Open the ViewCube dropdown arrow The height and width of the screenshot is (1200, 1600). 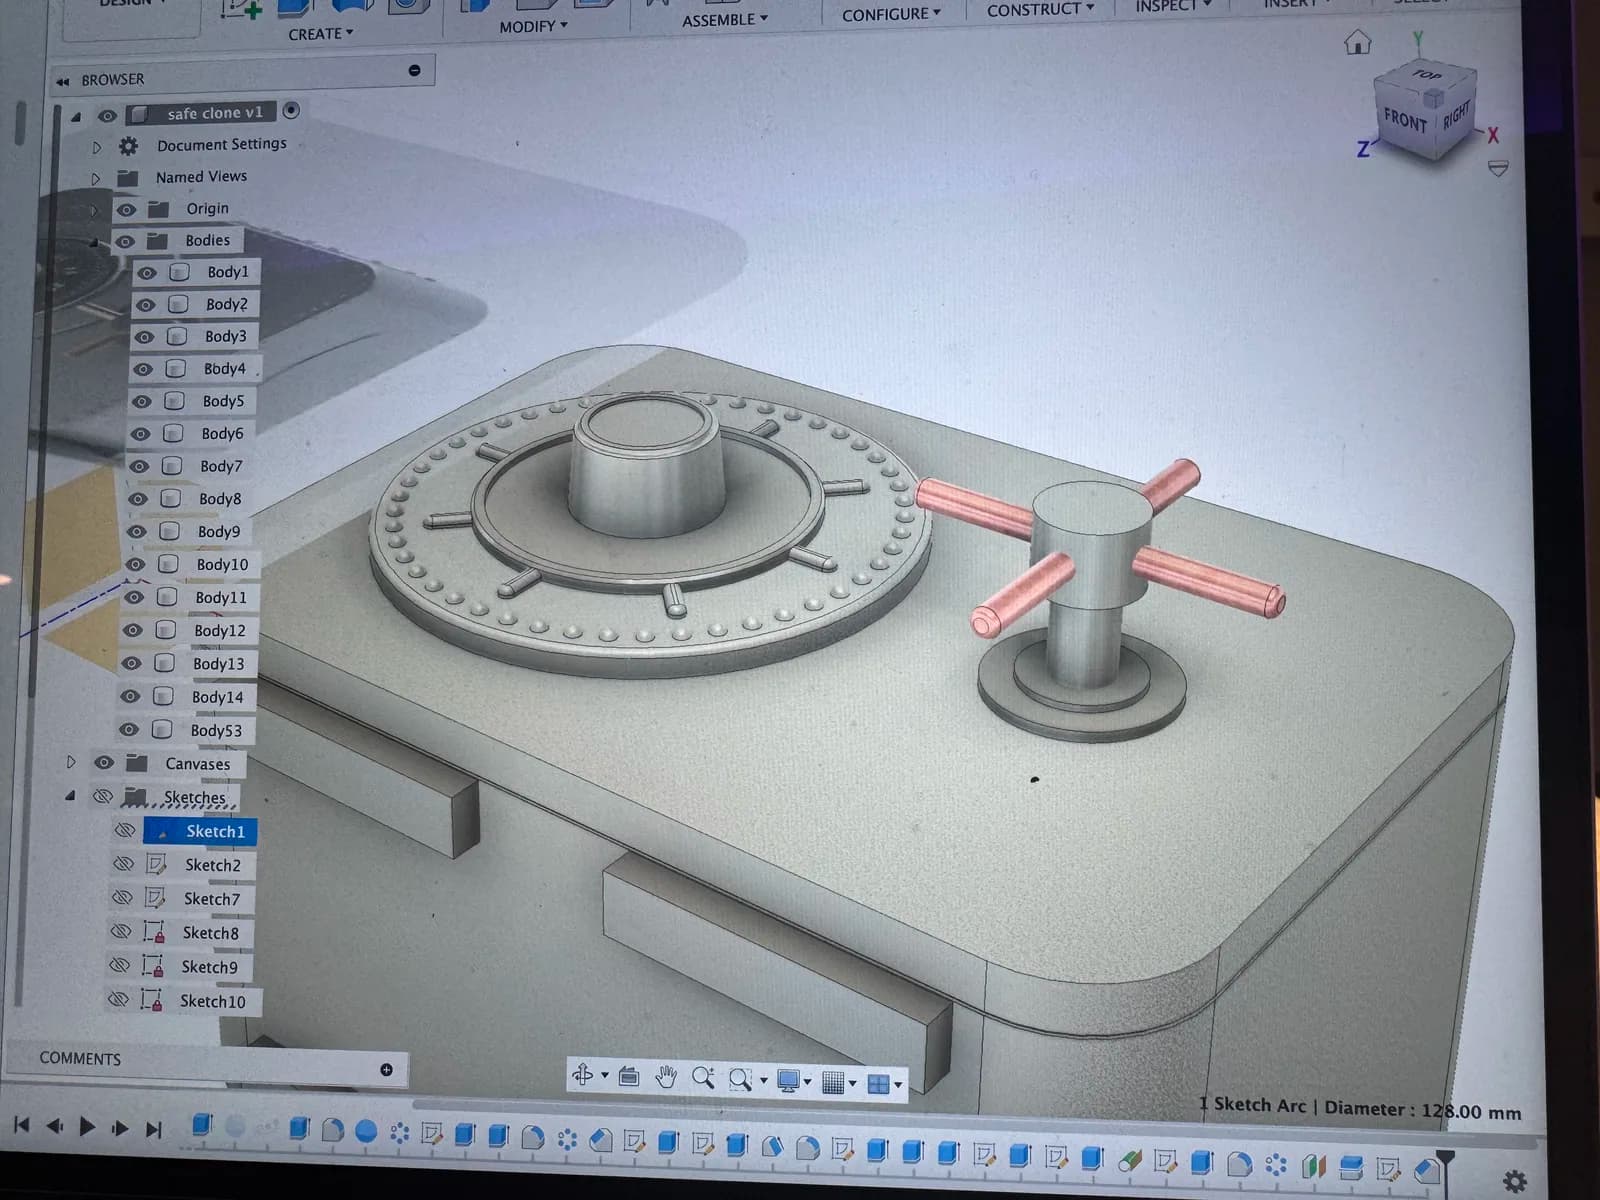[x=1498, y=168]
